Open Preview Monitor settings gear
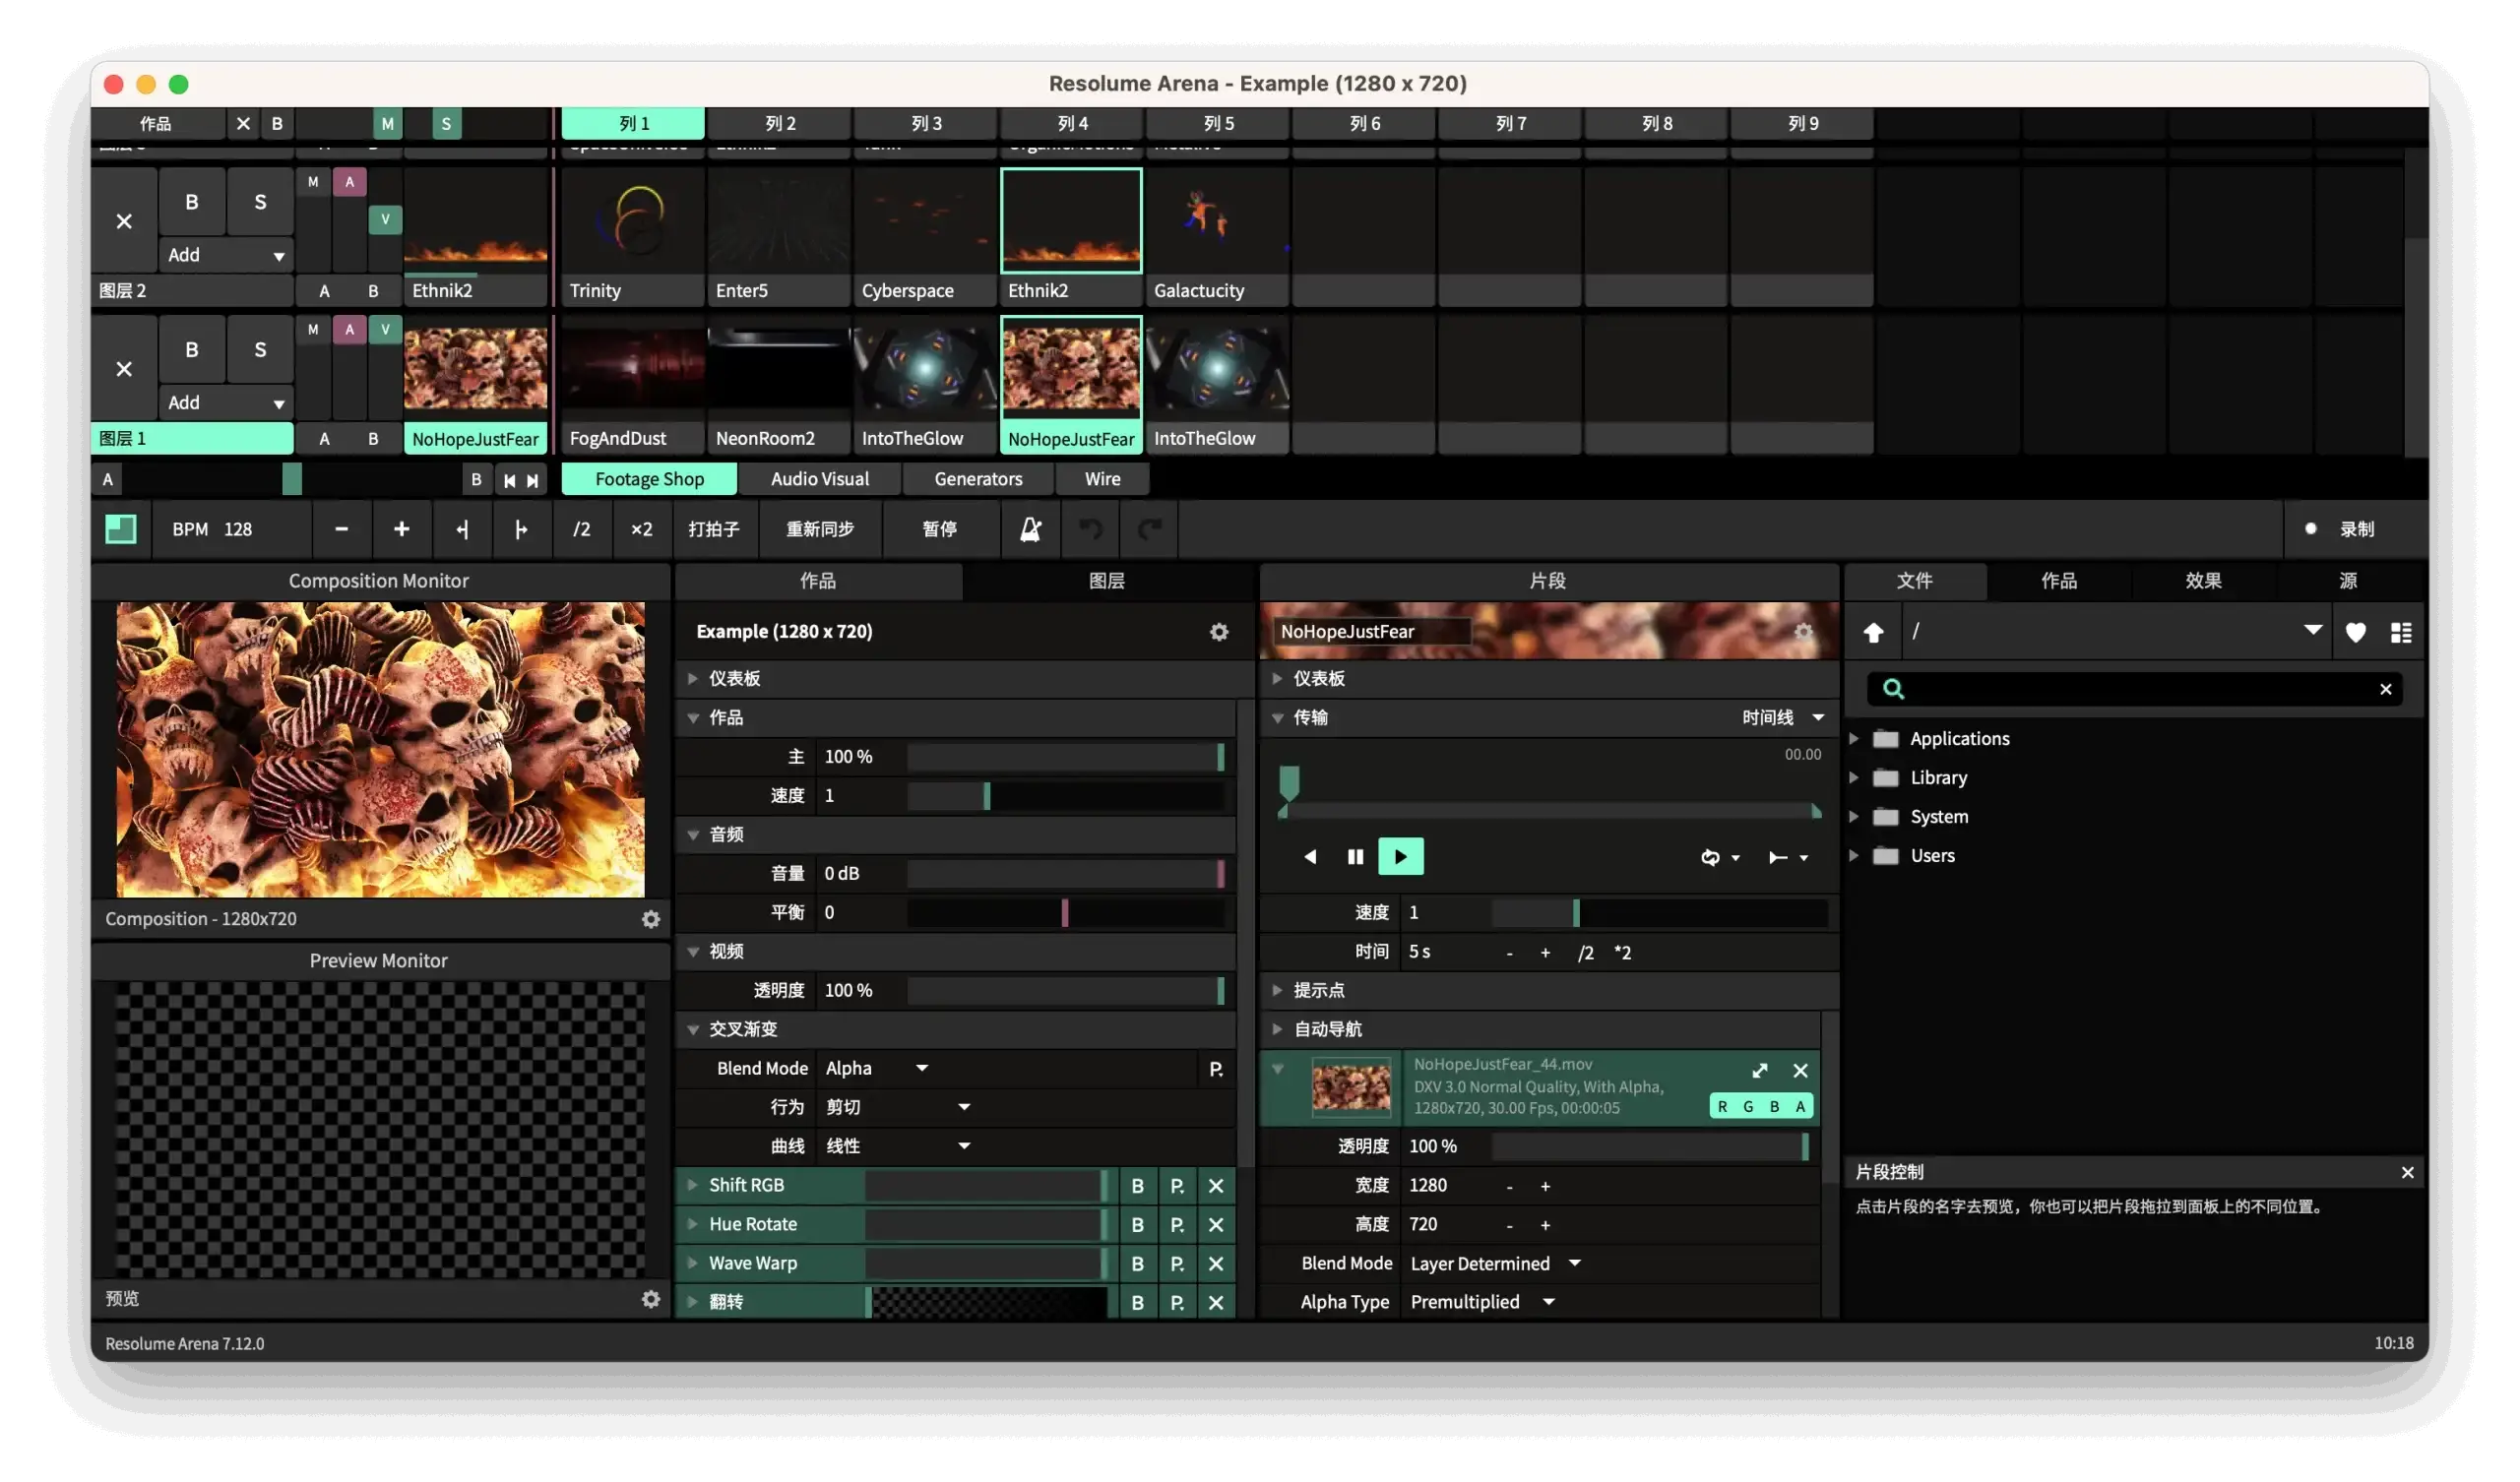The image size is (2520, 1482). tap(651, 1299)
